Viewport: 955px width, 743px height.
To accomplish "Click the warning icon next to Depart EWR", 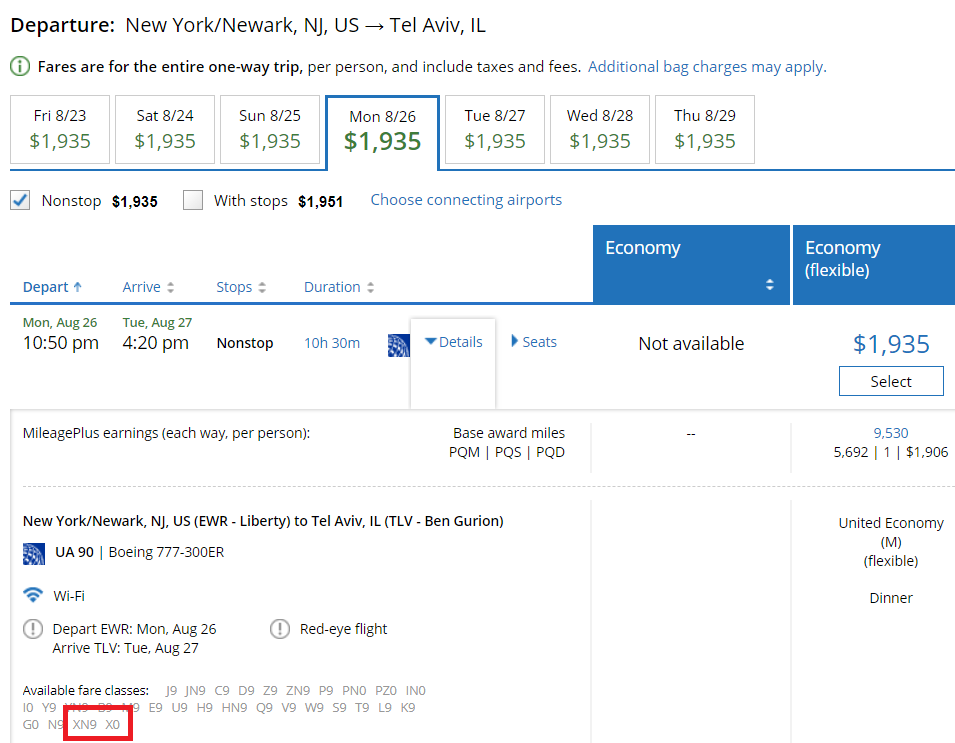I will (x=34, y=630).
